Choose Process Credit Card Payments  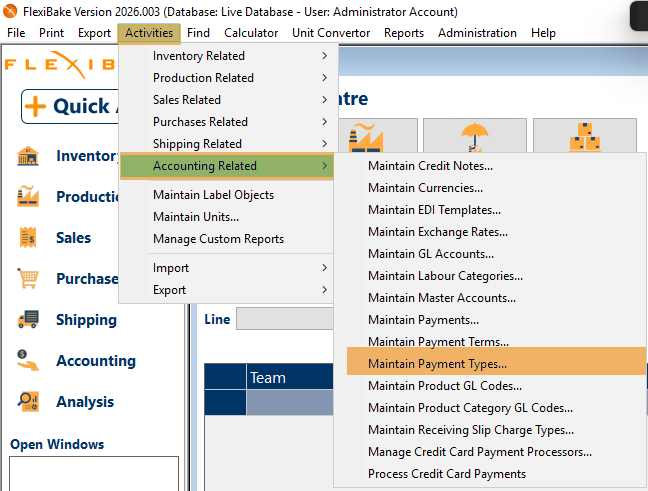(490, 474)
